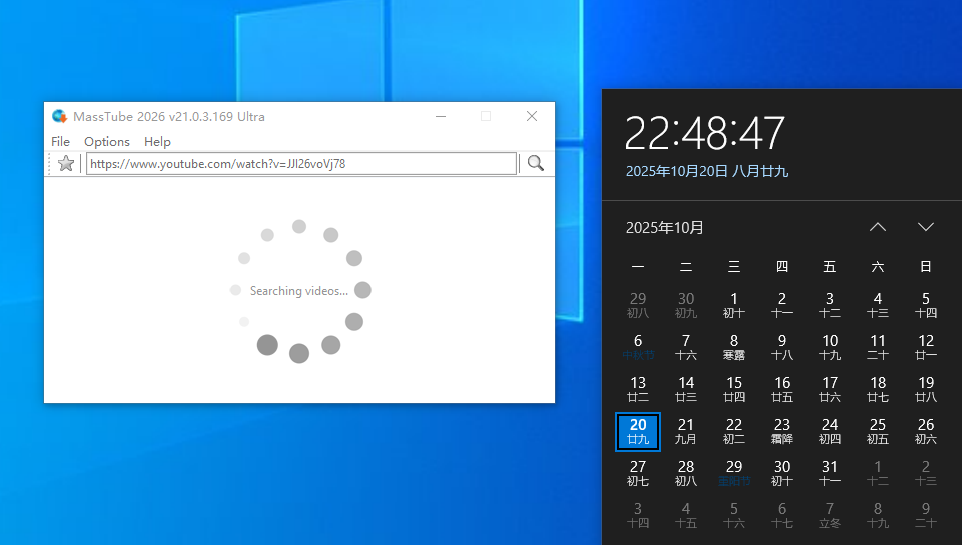The width and height of the screenshot is (962, 545).
Task: Select September 29 greyed-out date
Action: pyautogui.click(x=638, y=305)
